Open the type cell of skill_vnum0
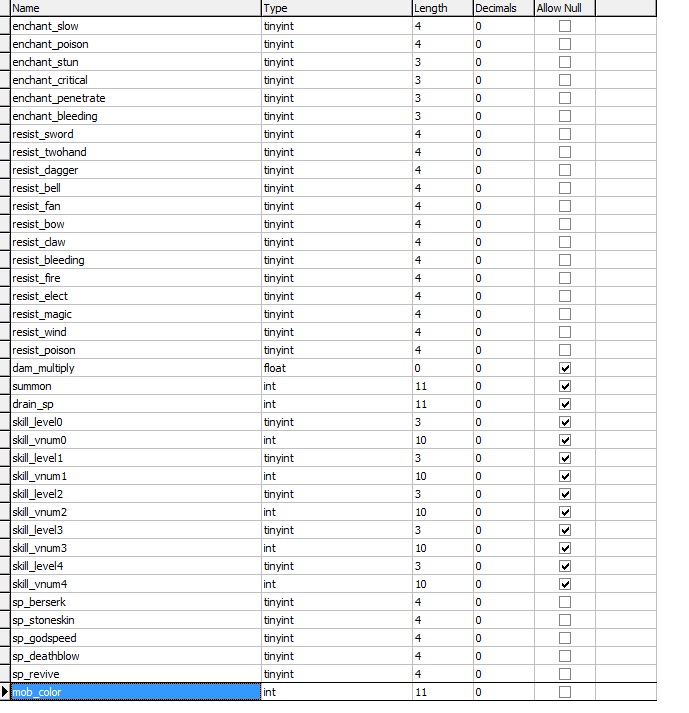This screenshot has width=689, height=713. (x=337, y=440)
